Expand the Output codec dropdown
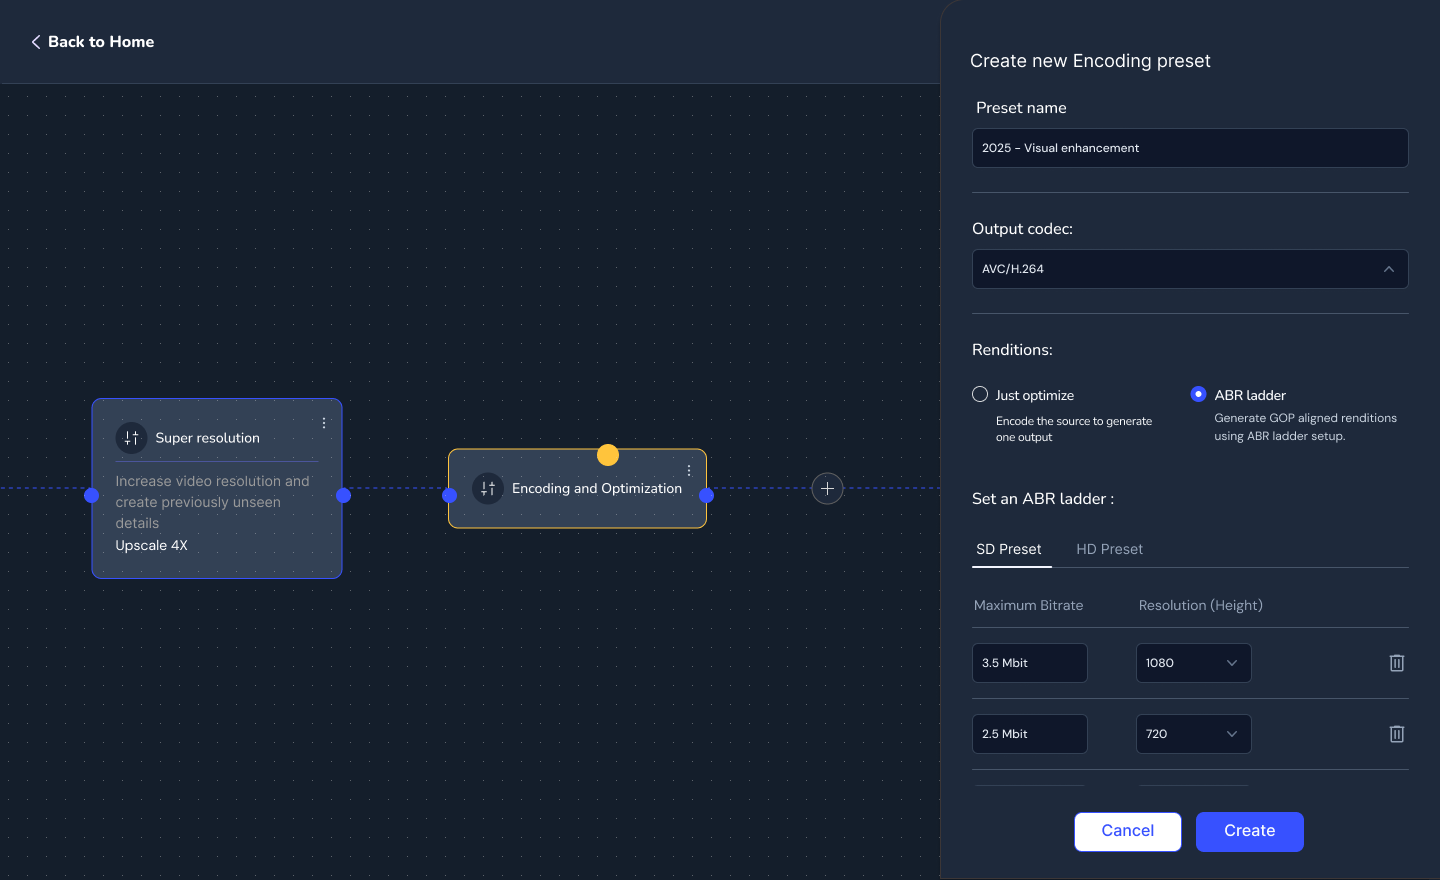Screen dimensions: 1440x880 click(x=1190, y=269)
